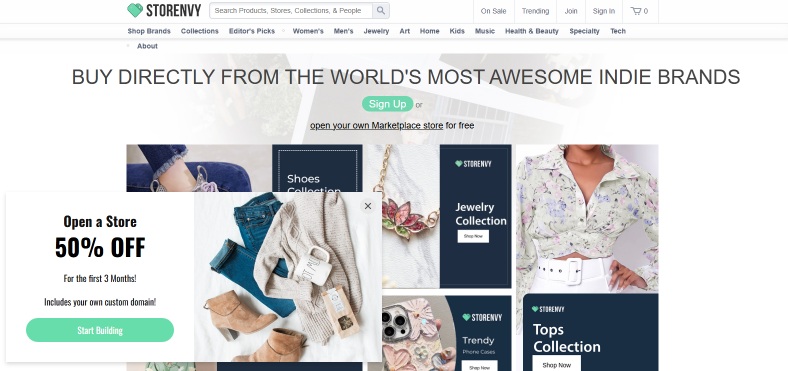The height and width of the screenshot is (371, 788).
Task: Open the Home category
Action: point(430,31)
